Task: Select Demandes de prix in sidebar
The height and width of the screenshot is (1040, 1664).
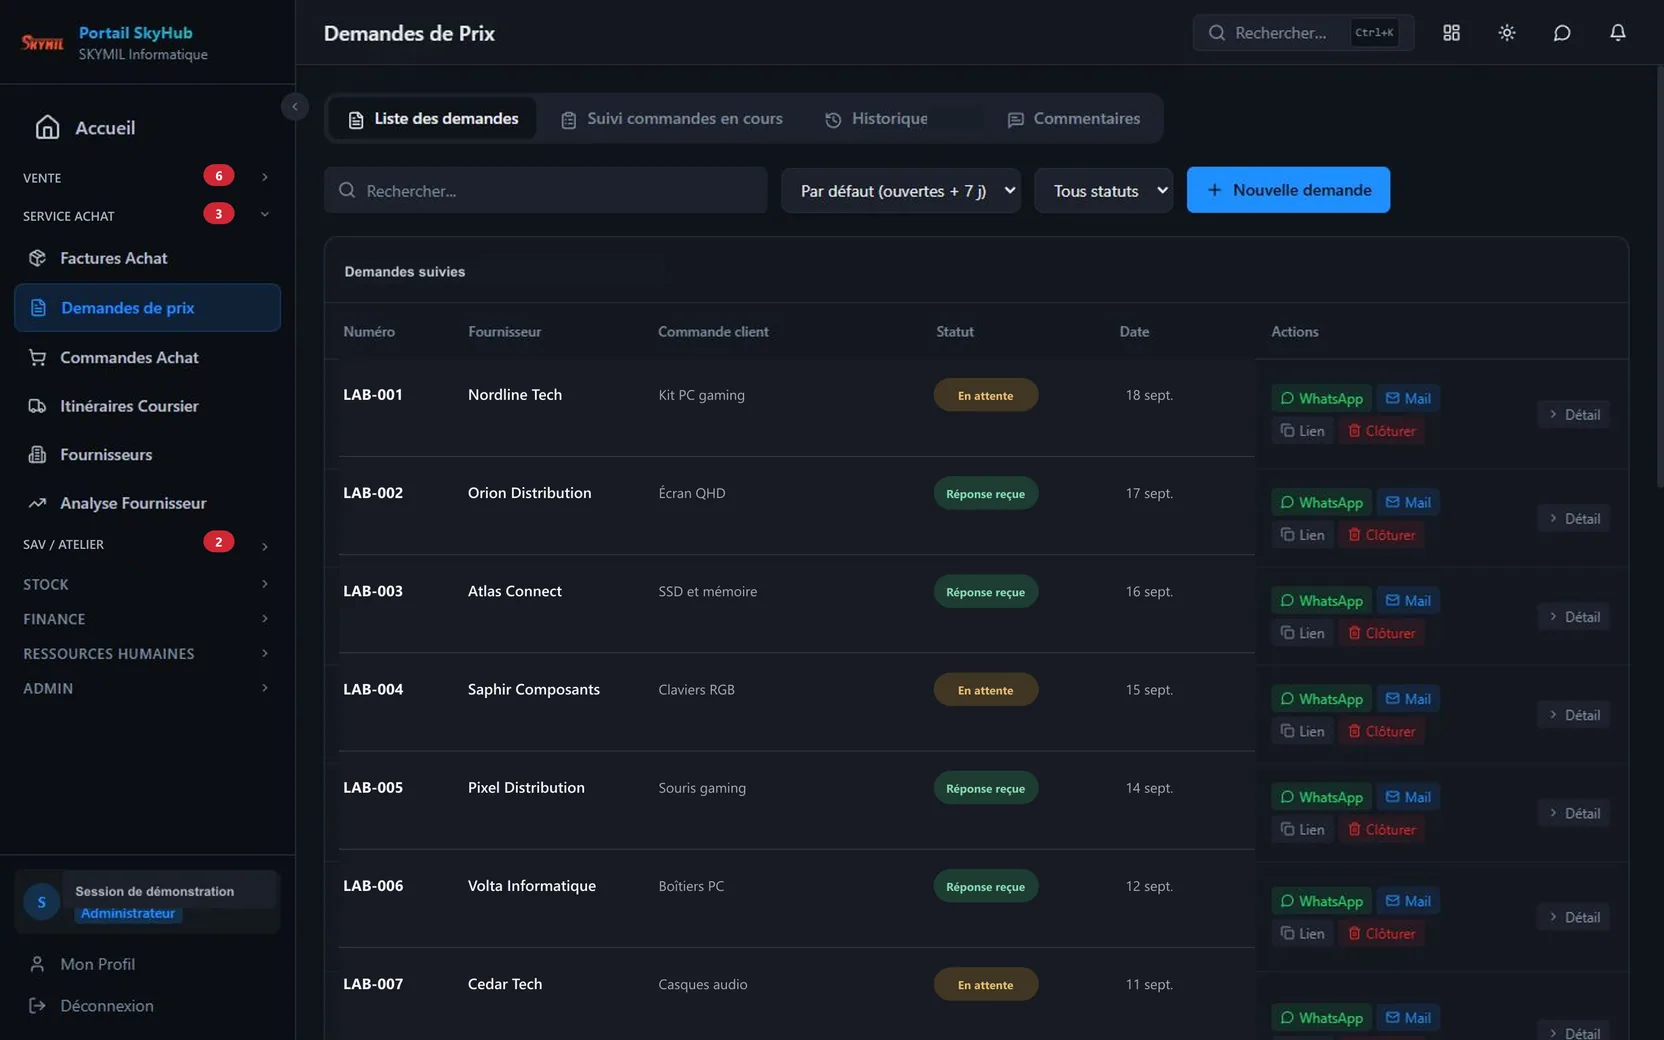Action: coord(147,307)
